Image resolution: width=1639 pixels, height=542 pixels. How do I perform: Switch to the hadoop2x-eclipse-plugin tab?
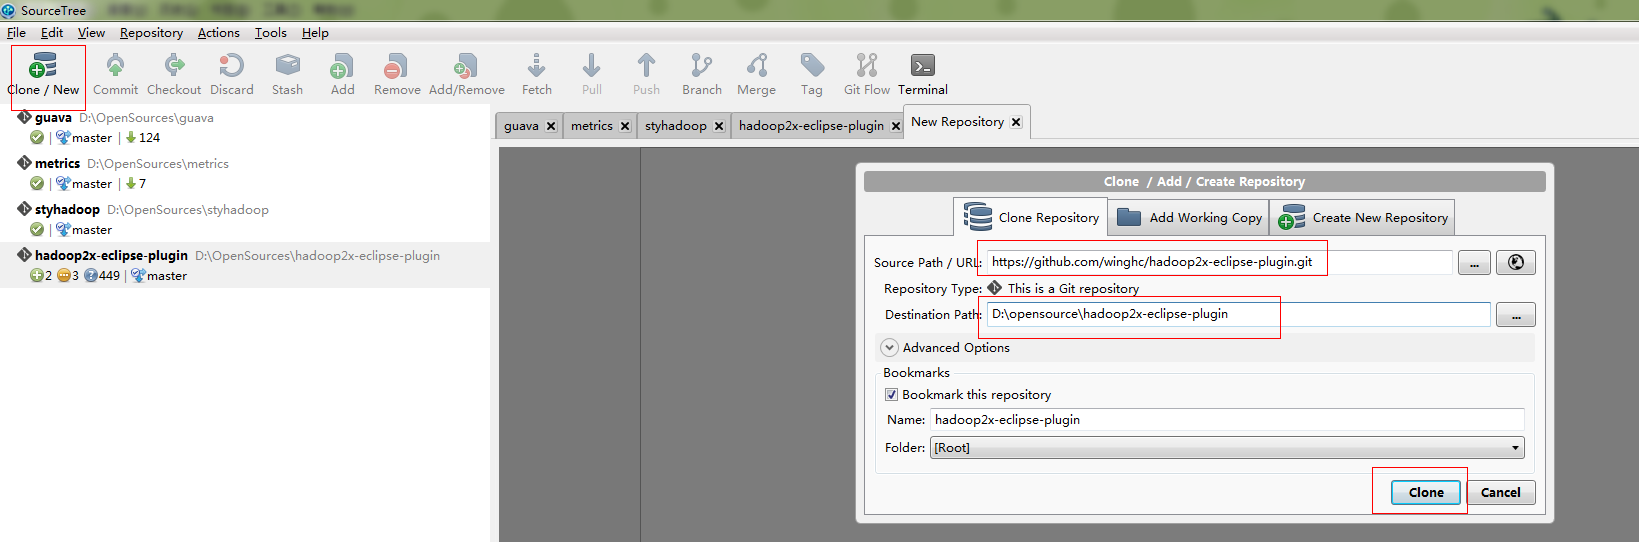coord(811,126)
